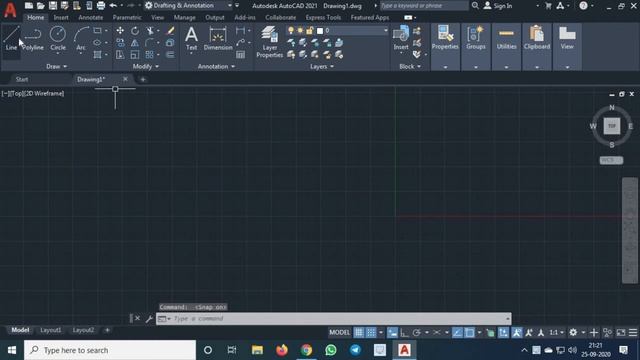Open the Express Tools tab

tap(323, 18)
